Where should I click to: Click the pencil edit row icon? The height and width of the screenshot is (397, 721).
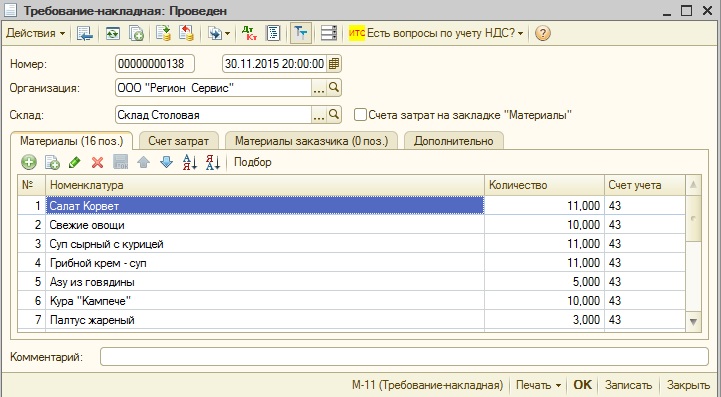click(74, 162)
